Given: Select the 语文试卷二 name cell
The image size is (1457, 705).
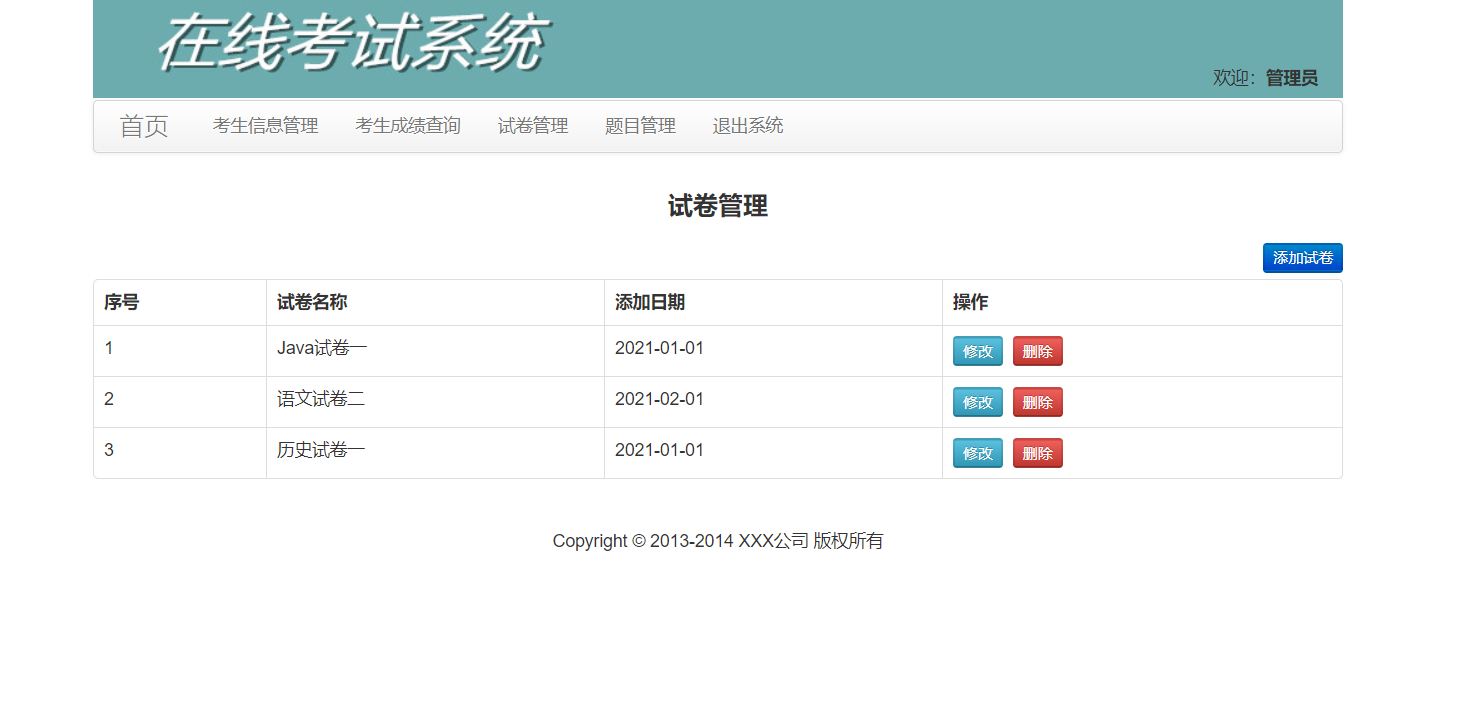Looking at the screenshot, I should click(435, 402).
